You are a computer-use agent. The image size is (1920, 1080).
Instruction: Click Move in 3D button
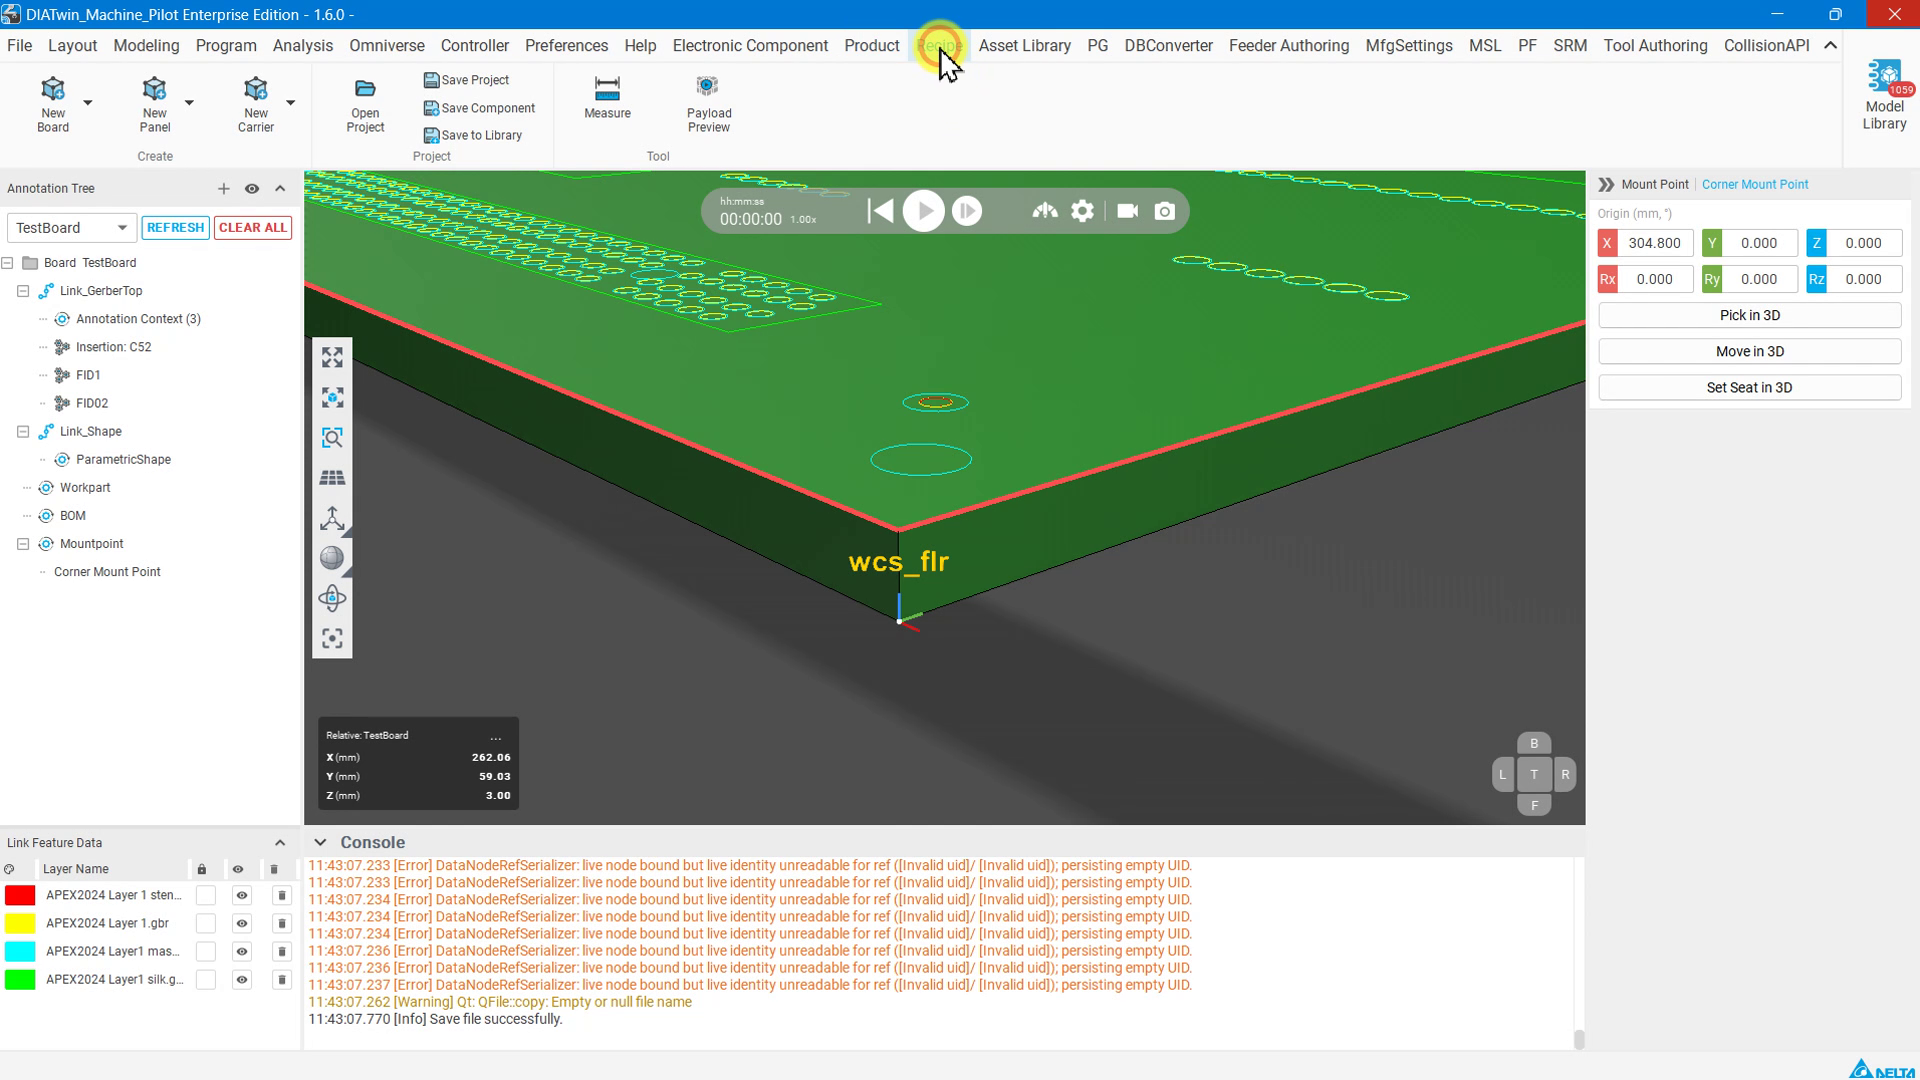tap(1749, 352)
